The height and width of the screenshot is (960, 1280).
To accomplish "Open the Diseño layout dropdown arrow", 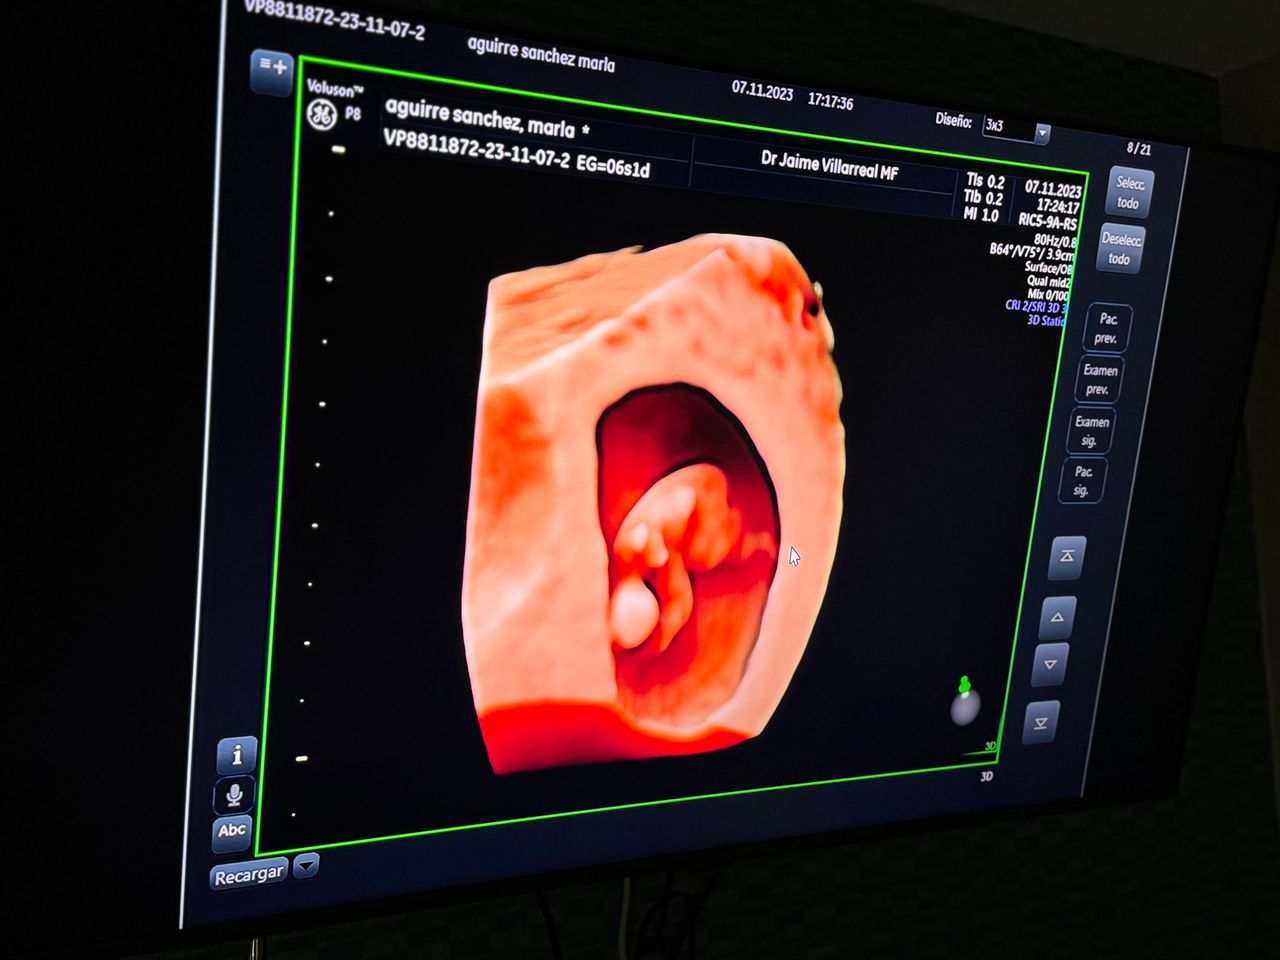I will click(1042, 132).
